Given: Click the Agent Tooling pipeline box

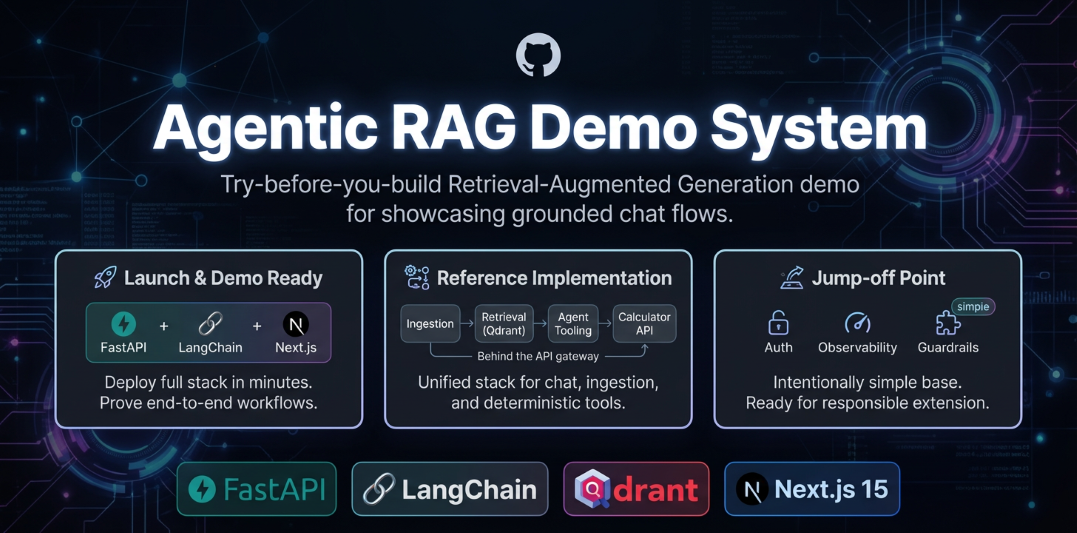Looking at the screenshot, I should pyautogui.click(x=574, y=324).
